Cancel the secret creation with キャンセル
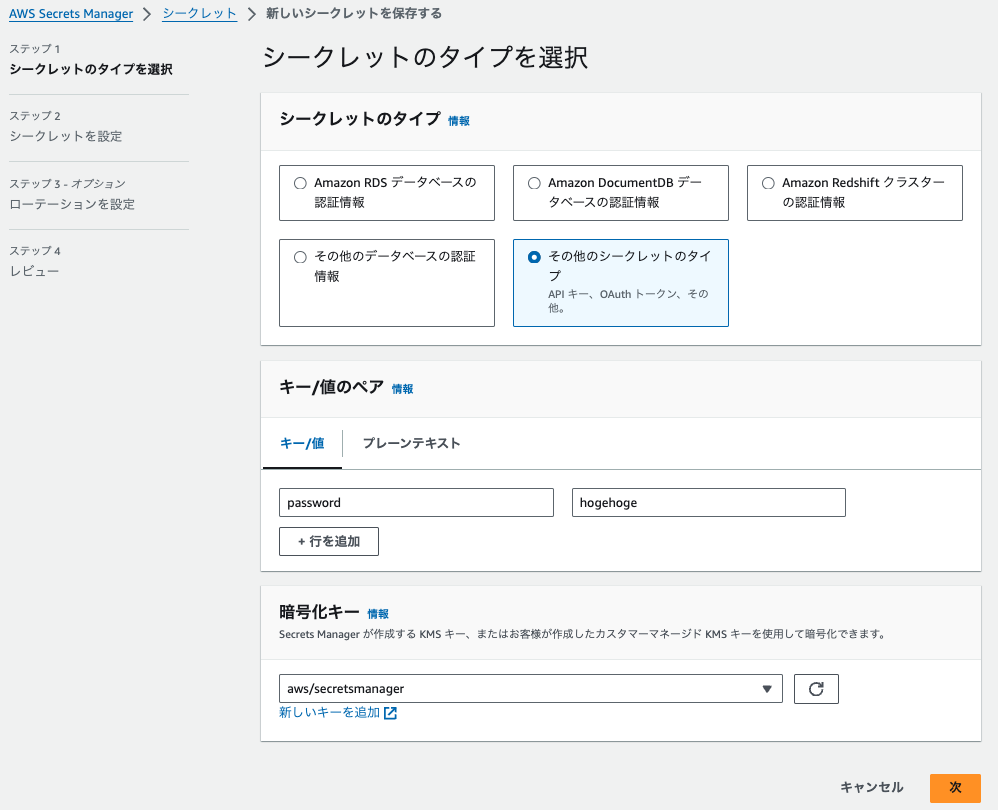998x810 pixels. [871, 787]
